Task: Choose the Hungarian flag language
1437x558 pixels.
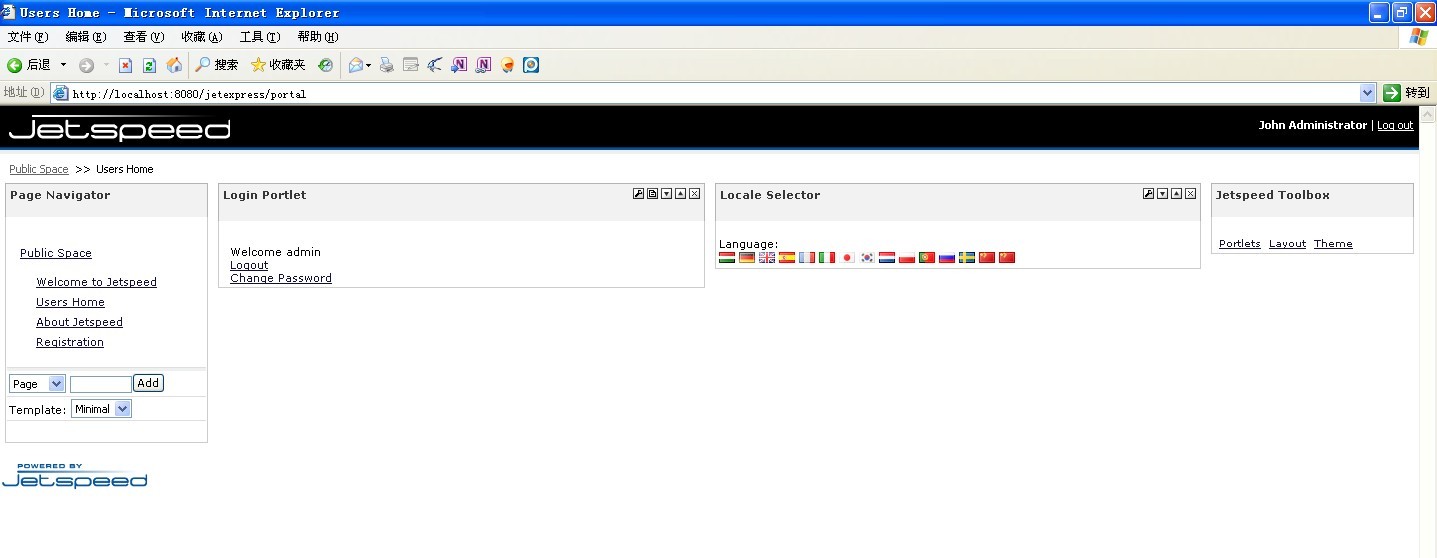Action: point(727,258)
